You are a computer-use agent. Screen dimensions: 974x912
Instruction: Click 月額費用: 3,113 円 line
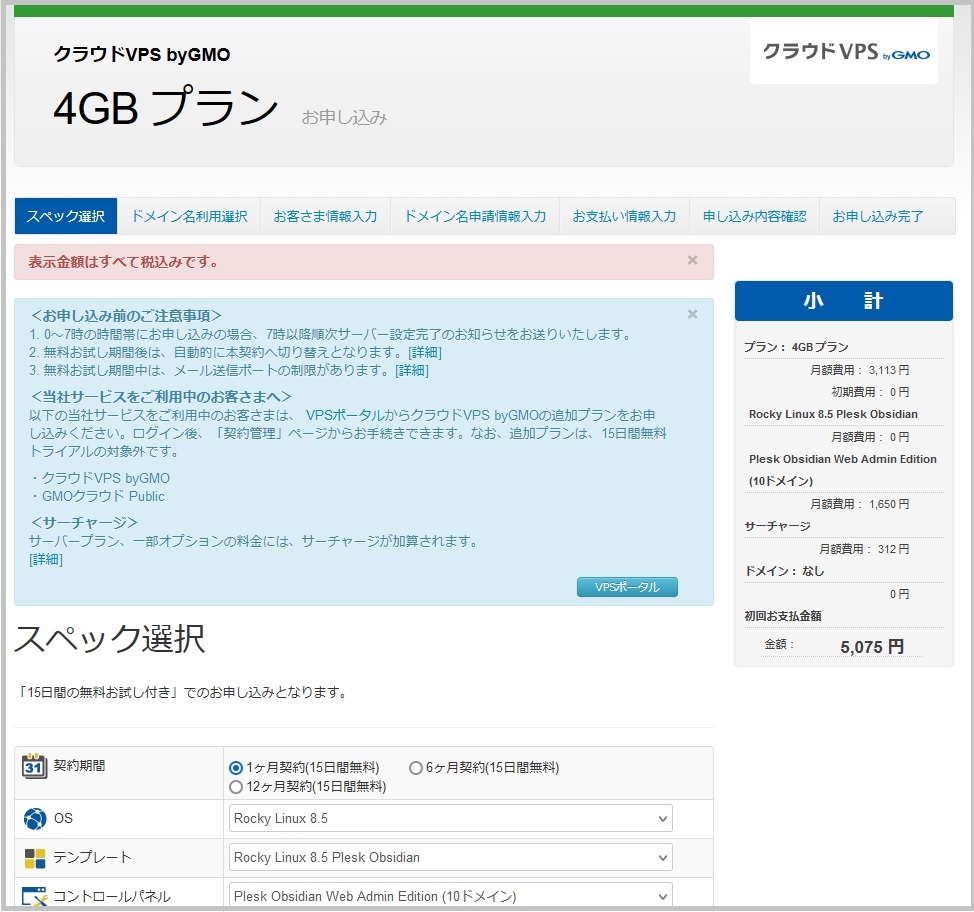click(859, 370)
